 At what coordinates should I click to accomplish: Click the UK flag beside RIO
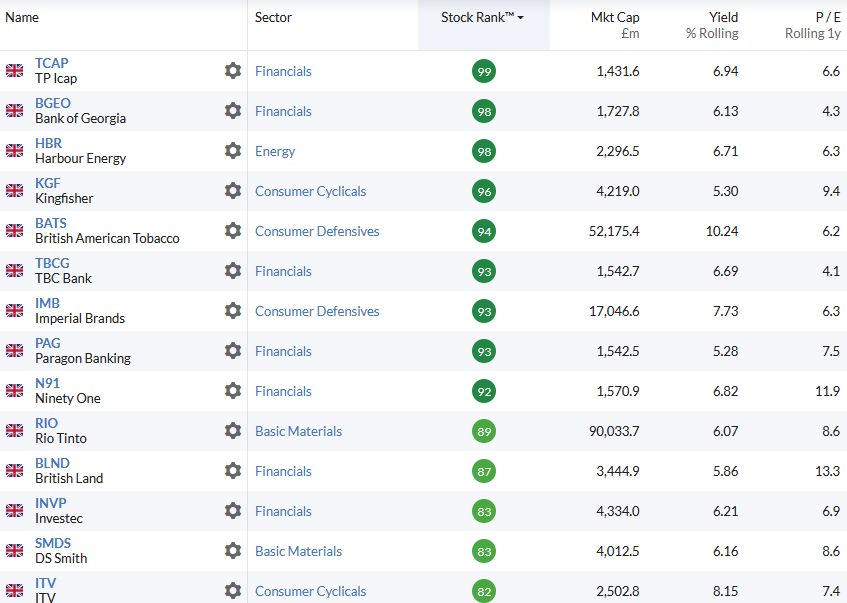(15, 430)
